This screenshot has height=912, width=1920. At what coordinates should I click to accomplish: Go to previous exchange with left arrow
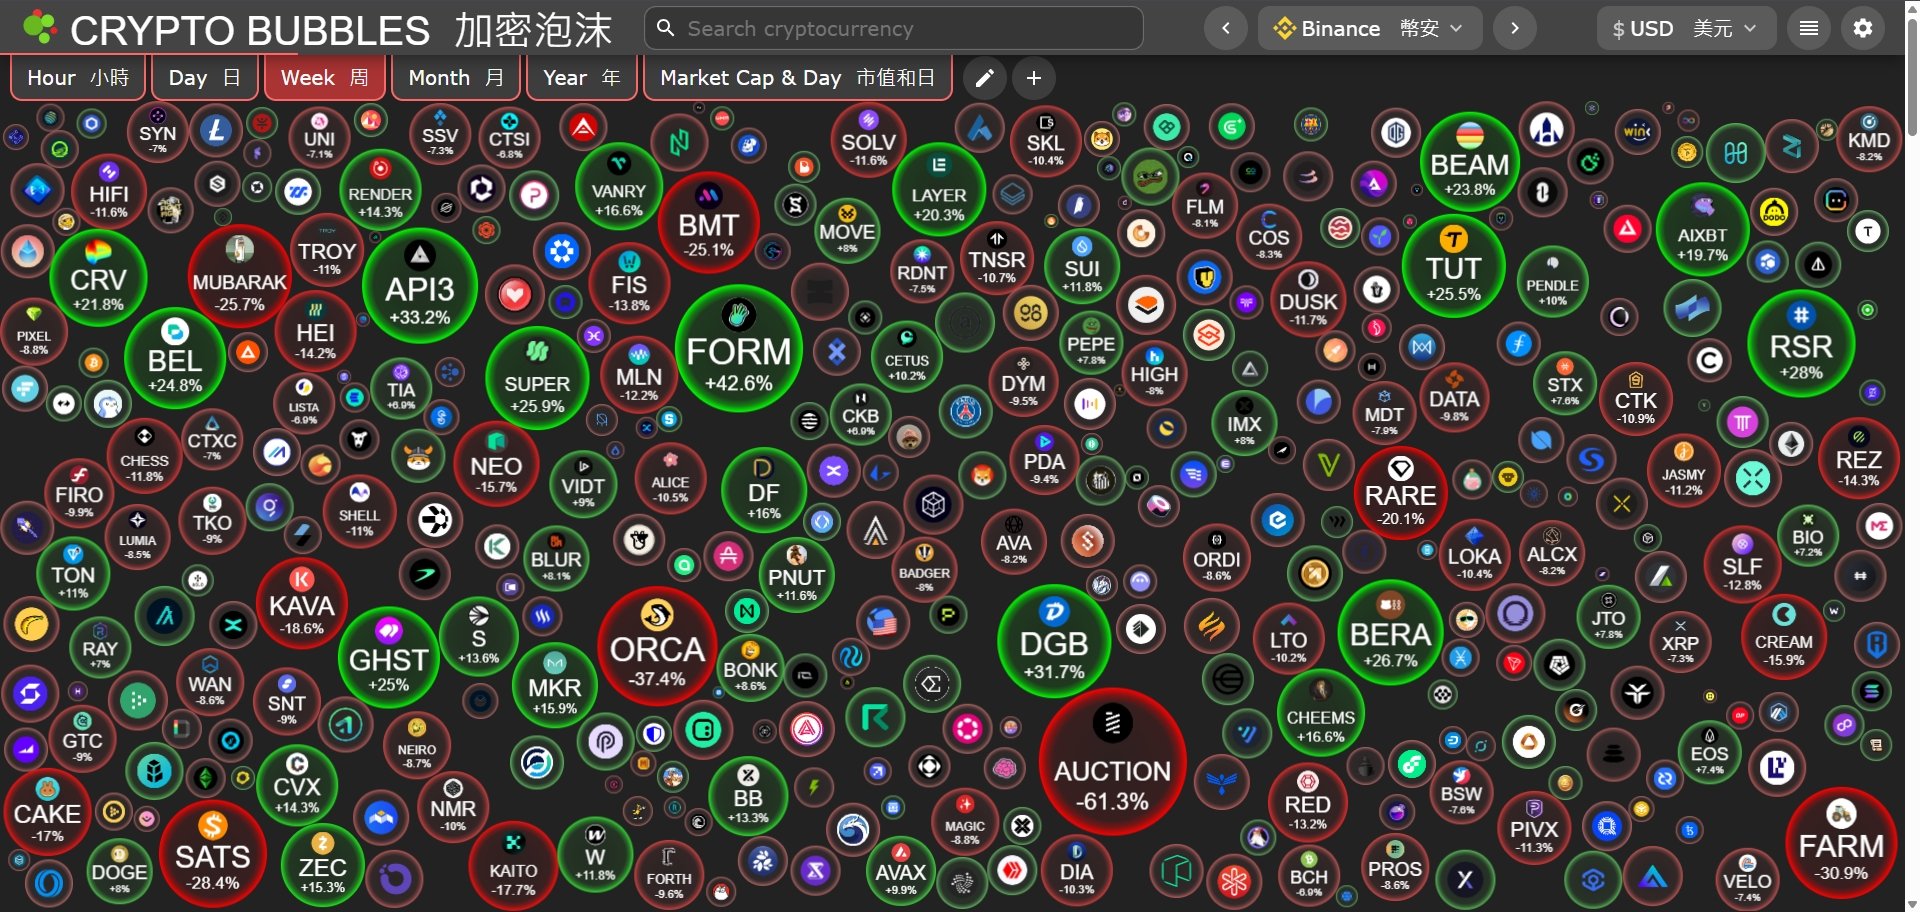click(1225, 28)
